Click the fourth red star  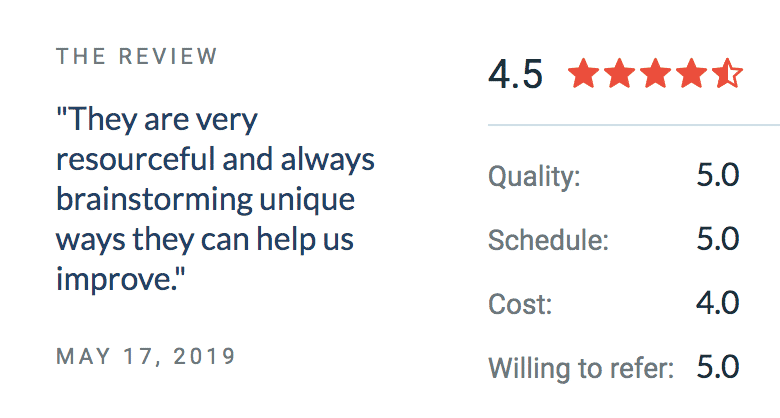691,74
